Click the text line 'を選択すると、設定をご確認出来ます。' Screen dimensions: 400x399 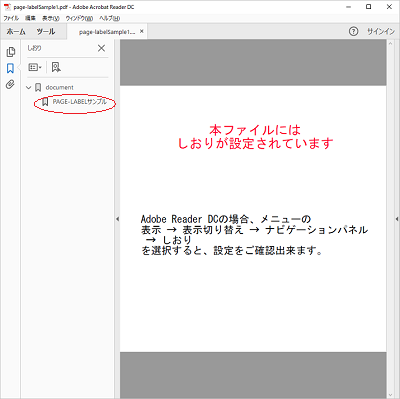point(232,251)
